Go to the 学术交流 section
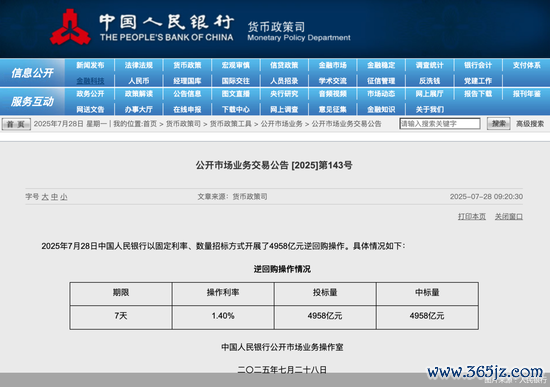This screenshot has width=550, height=387. [x=333, y=81]
